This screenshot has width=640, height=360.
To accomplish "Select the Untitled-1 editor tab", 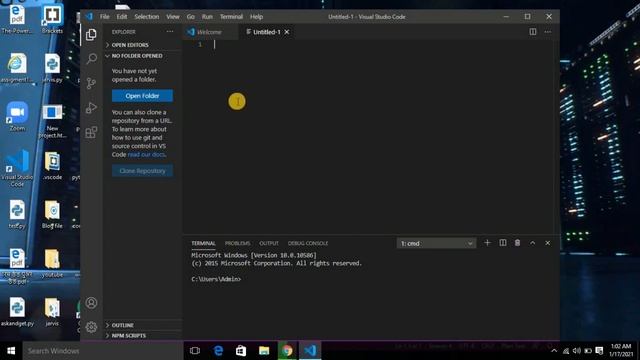I will [266, 32].
